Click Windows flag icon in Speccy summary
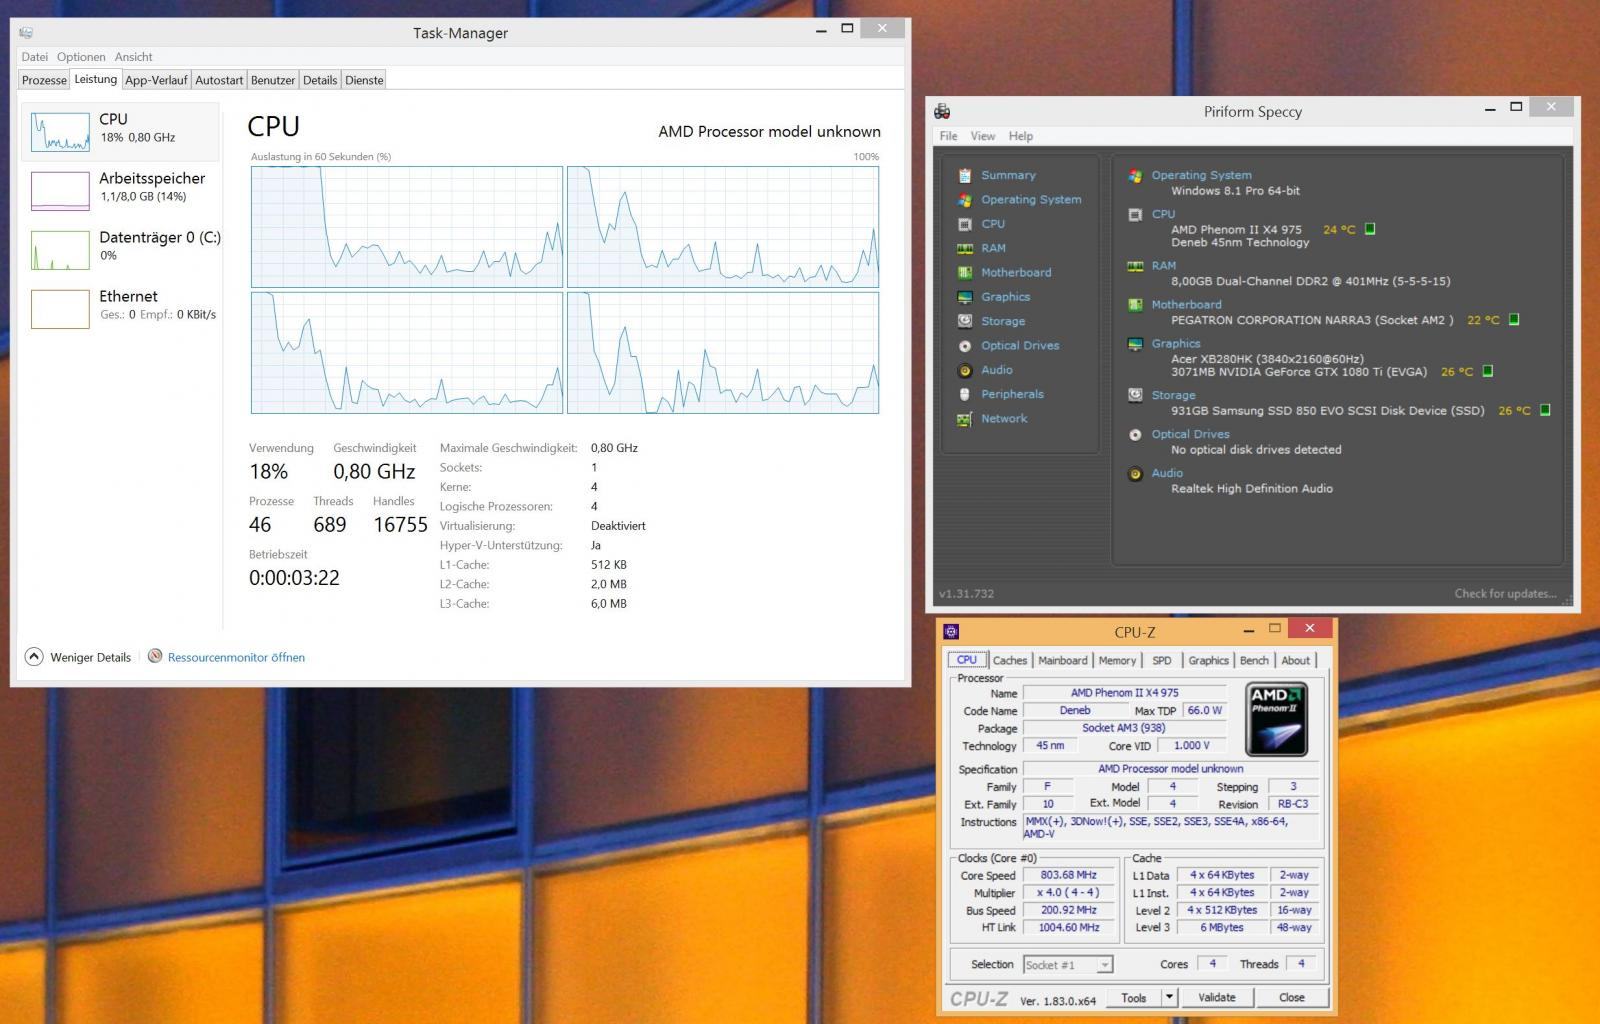Image resolution: width=1600 pixels, height=1024 pixels. [1135, 175]
